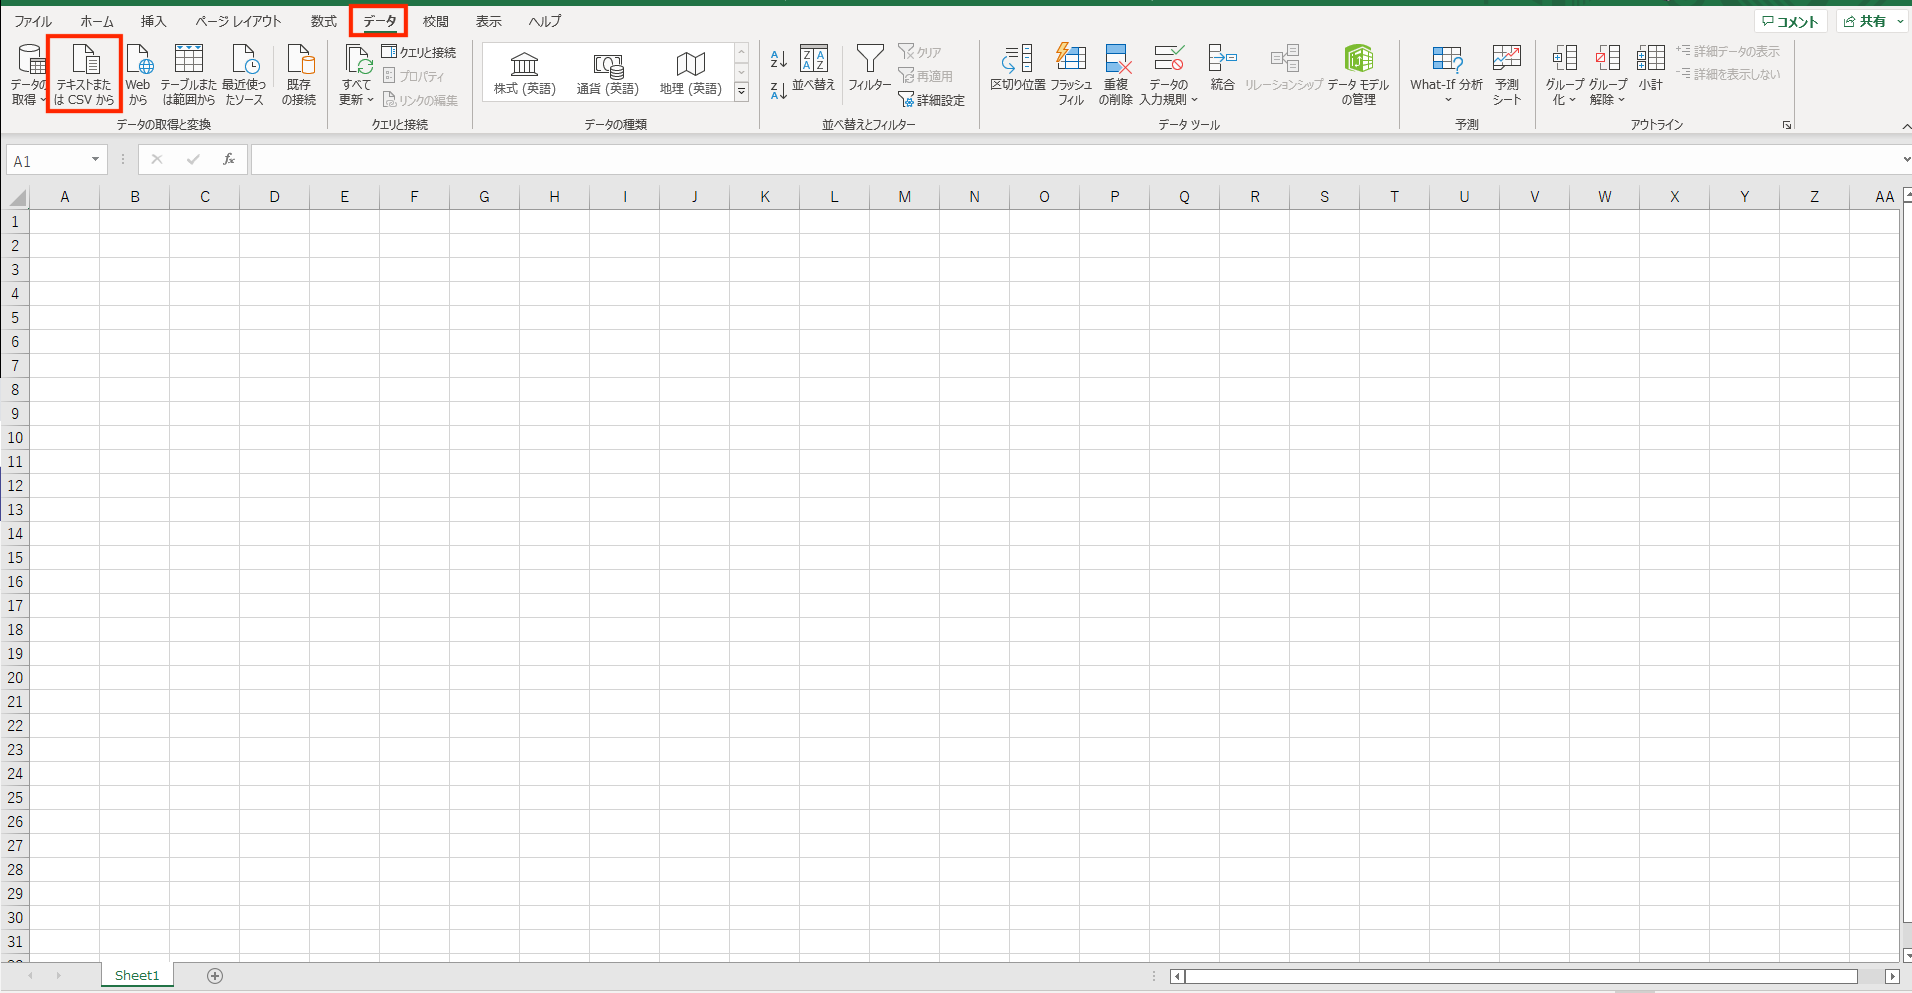Open 詳細設定 advanced filter
1912x993 pixels.
coord(931,100)
